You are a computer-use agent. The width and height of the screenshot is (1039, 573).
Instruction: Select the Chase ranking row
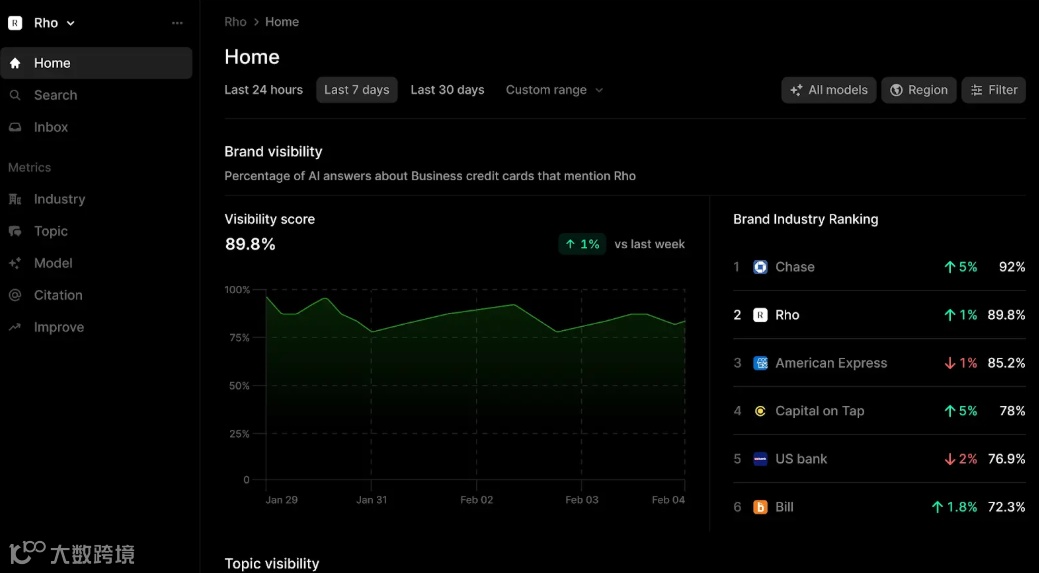click(879, 267)
